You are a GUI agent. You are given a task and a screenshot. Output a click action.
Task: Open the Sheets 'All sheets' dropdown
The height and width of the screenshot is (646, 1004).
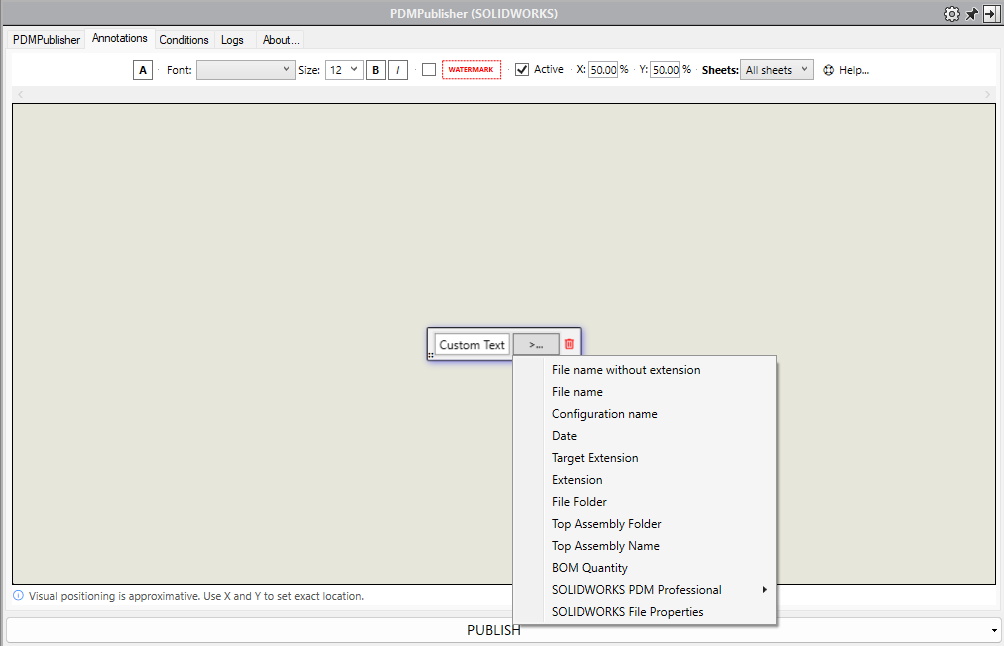click(x=776, y=69)
